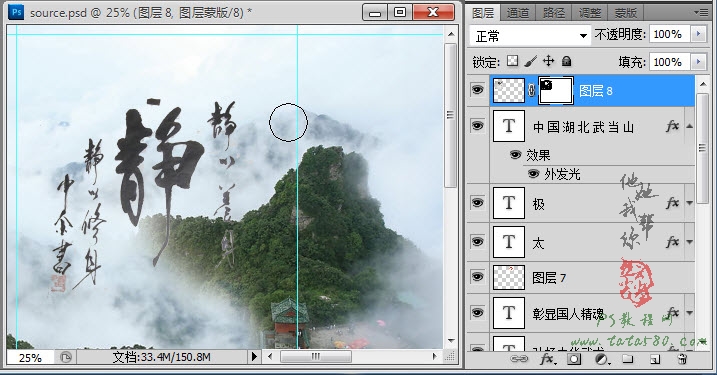Lock image pixels brush icon
The width and height of the screenshot is (717, 375).
click(x=530, y=61)
